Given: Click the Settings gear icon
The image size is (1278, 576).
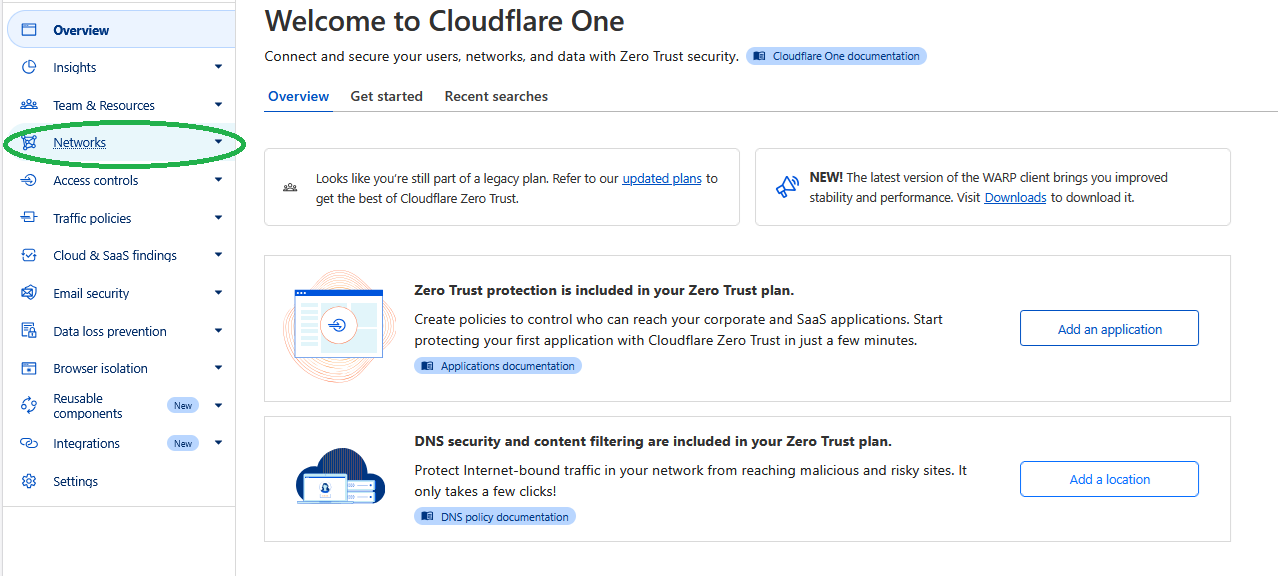Looking at the screenshot, I should click(x=29, y=481).
